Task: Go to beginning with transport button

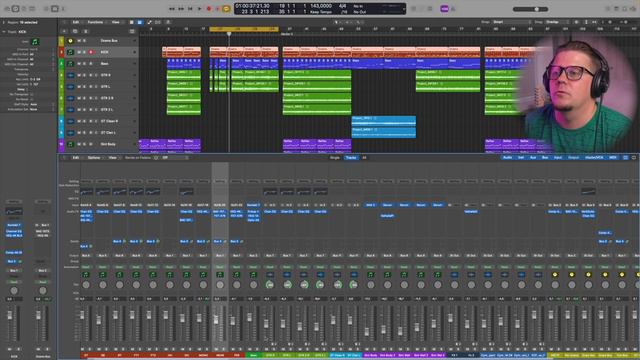Action: pos(190,9)
